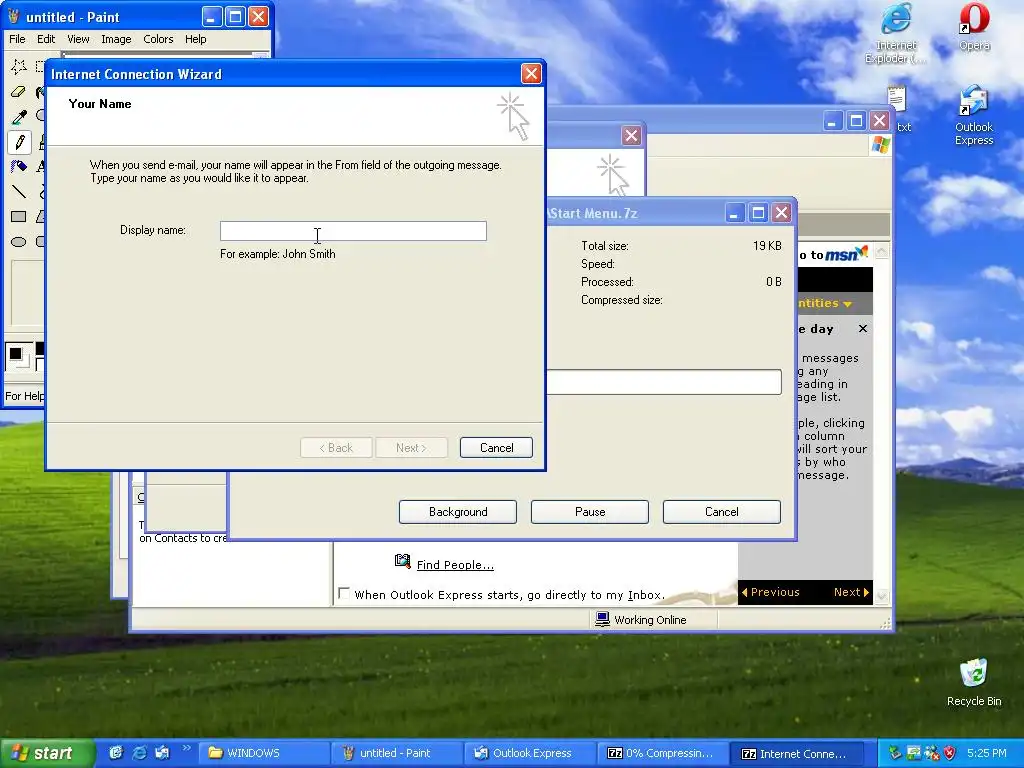Open Paint's Edit menu

[46, 39]
